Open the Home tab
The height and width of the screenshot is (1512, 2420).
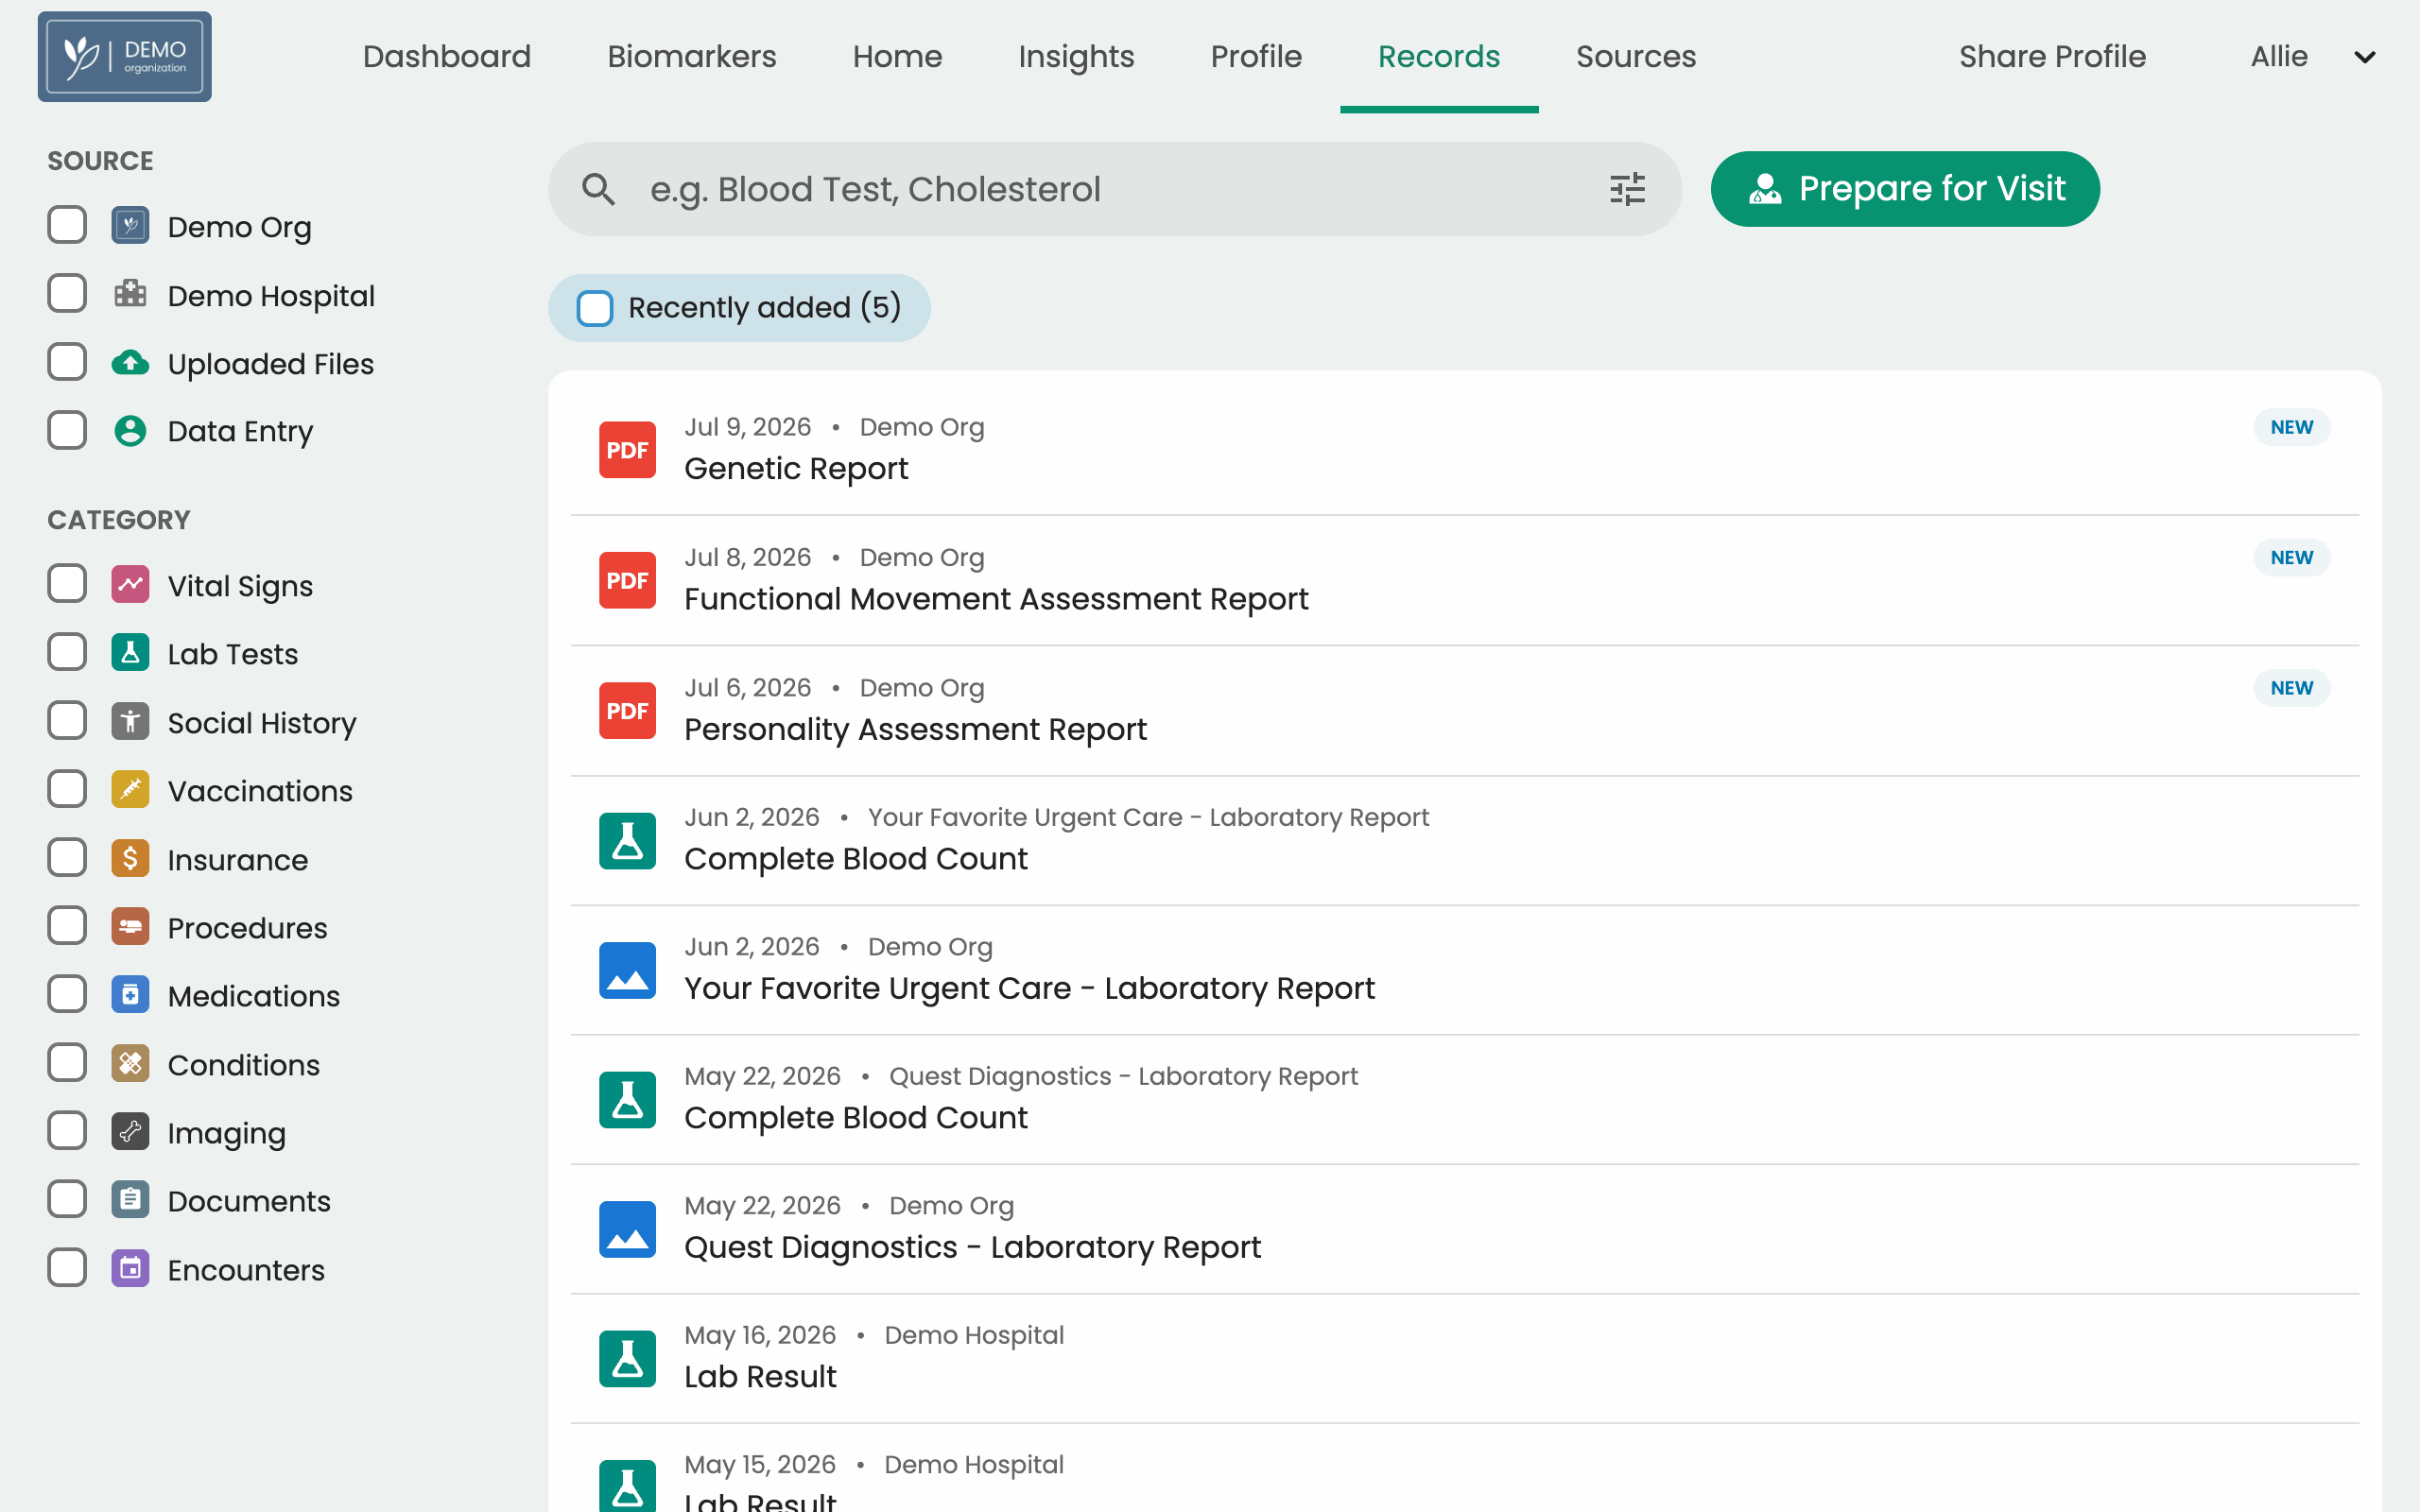point(897,57)
